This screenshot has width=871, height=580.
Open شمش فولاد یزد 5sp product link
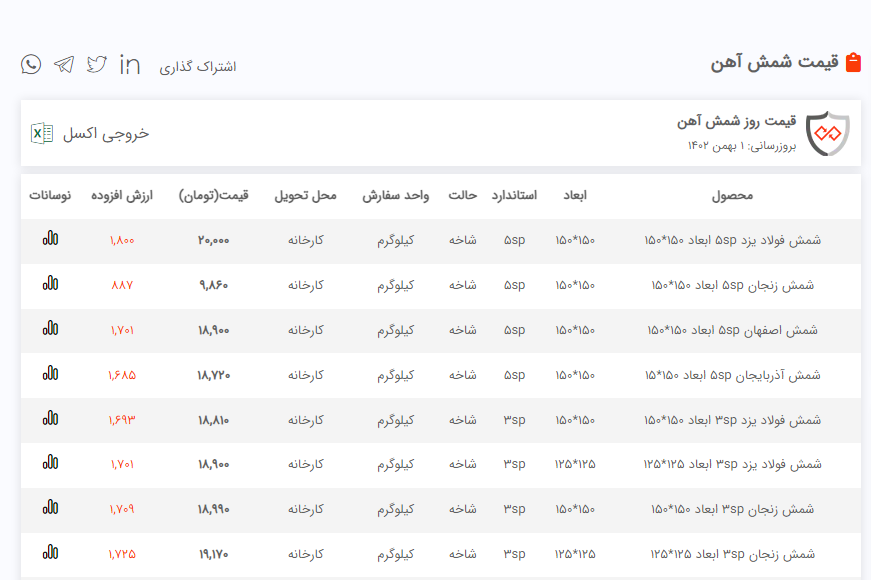tap(732, 241)
